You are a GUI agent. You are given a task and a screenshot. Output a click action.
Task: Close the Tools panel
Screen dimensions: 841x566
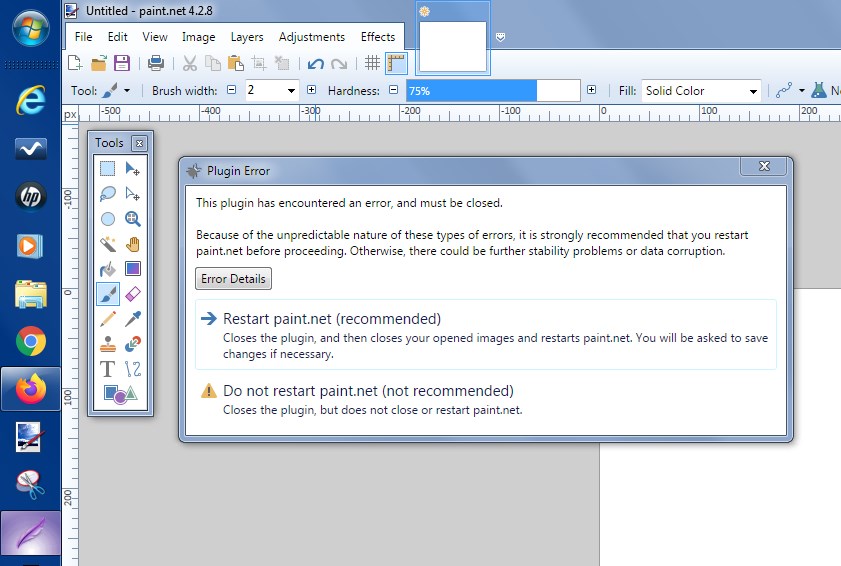point(139,143)
